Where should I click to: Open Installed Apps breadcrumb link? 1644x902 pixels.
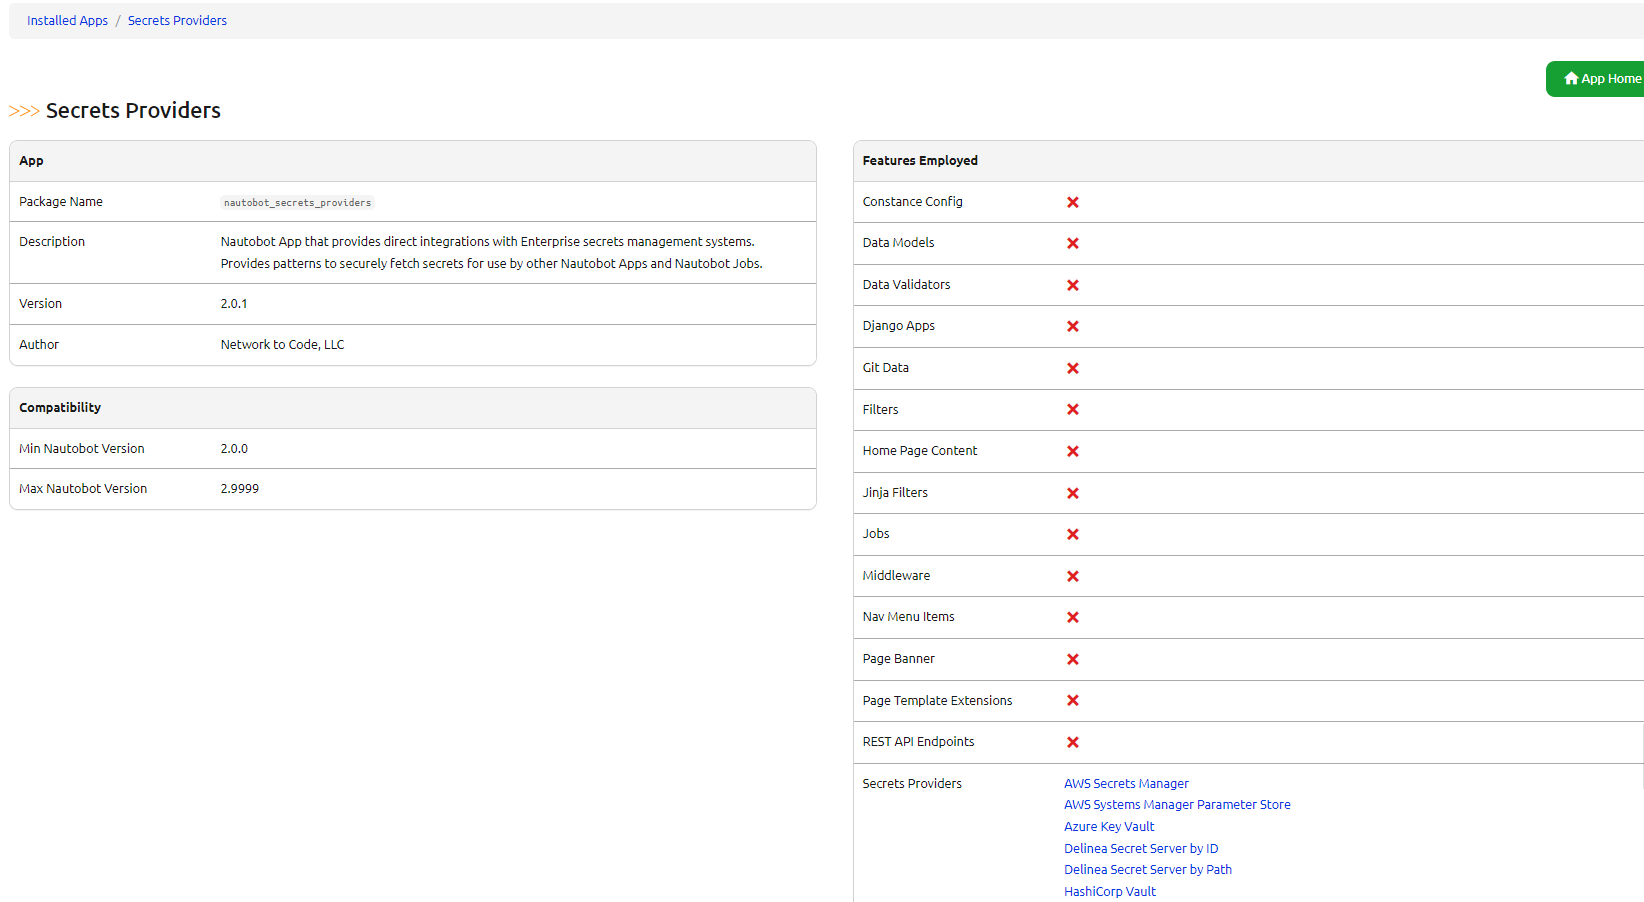coord(67,21)
